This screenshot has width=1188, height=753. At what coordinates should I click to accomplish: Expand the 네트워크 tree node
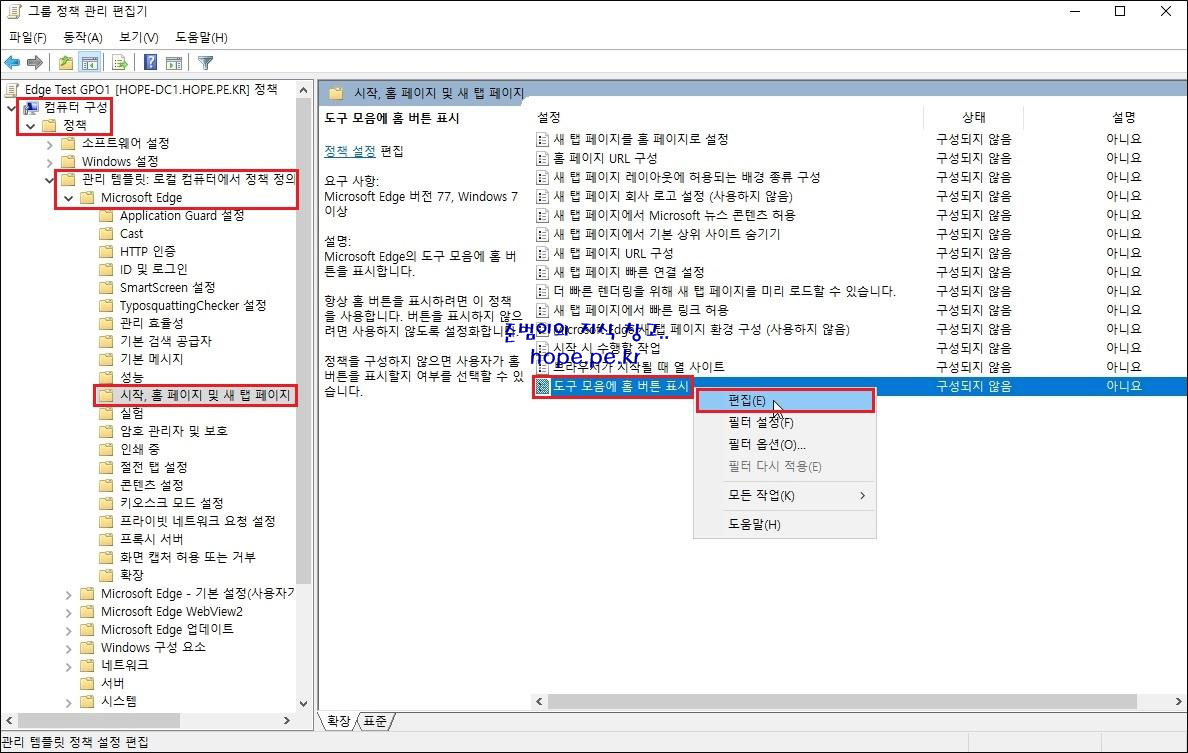pos(68,667)
